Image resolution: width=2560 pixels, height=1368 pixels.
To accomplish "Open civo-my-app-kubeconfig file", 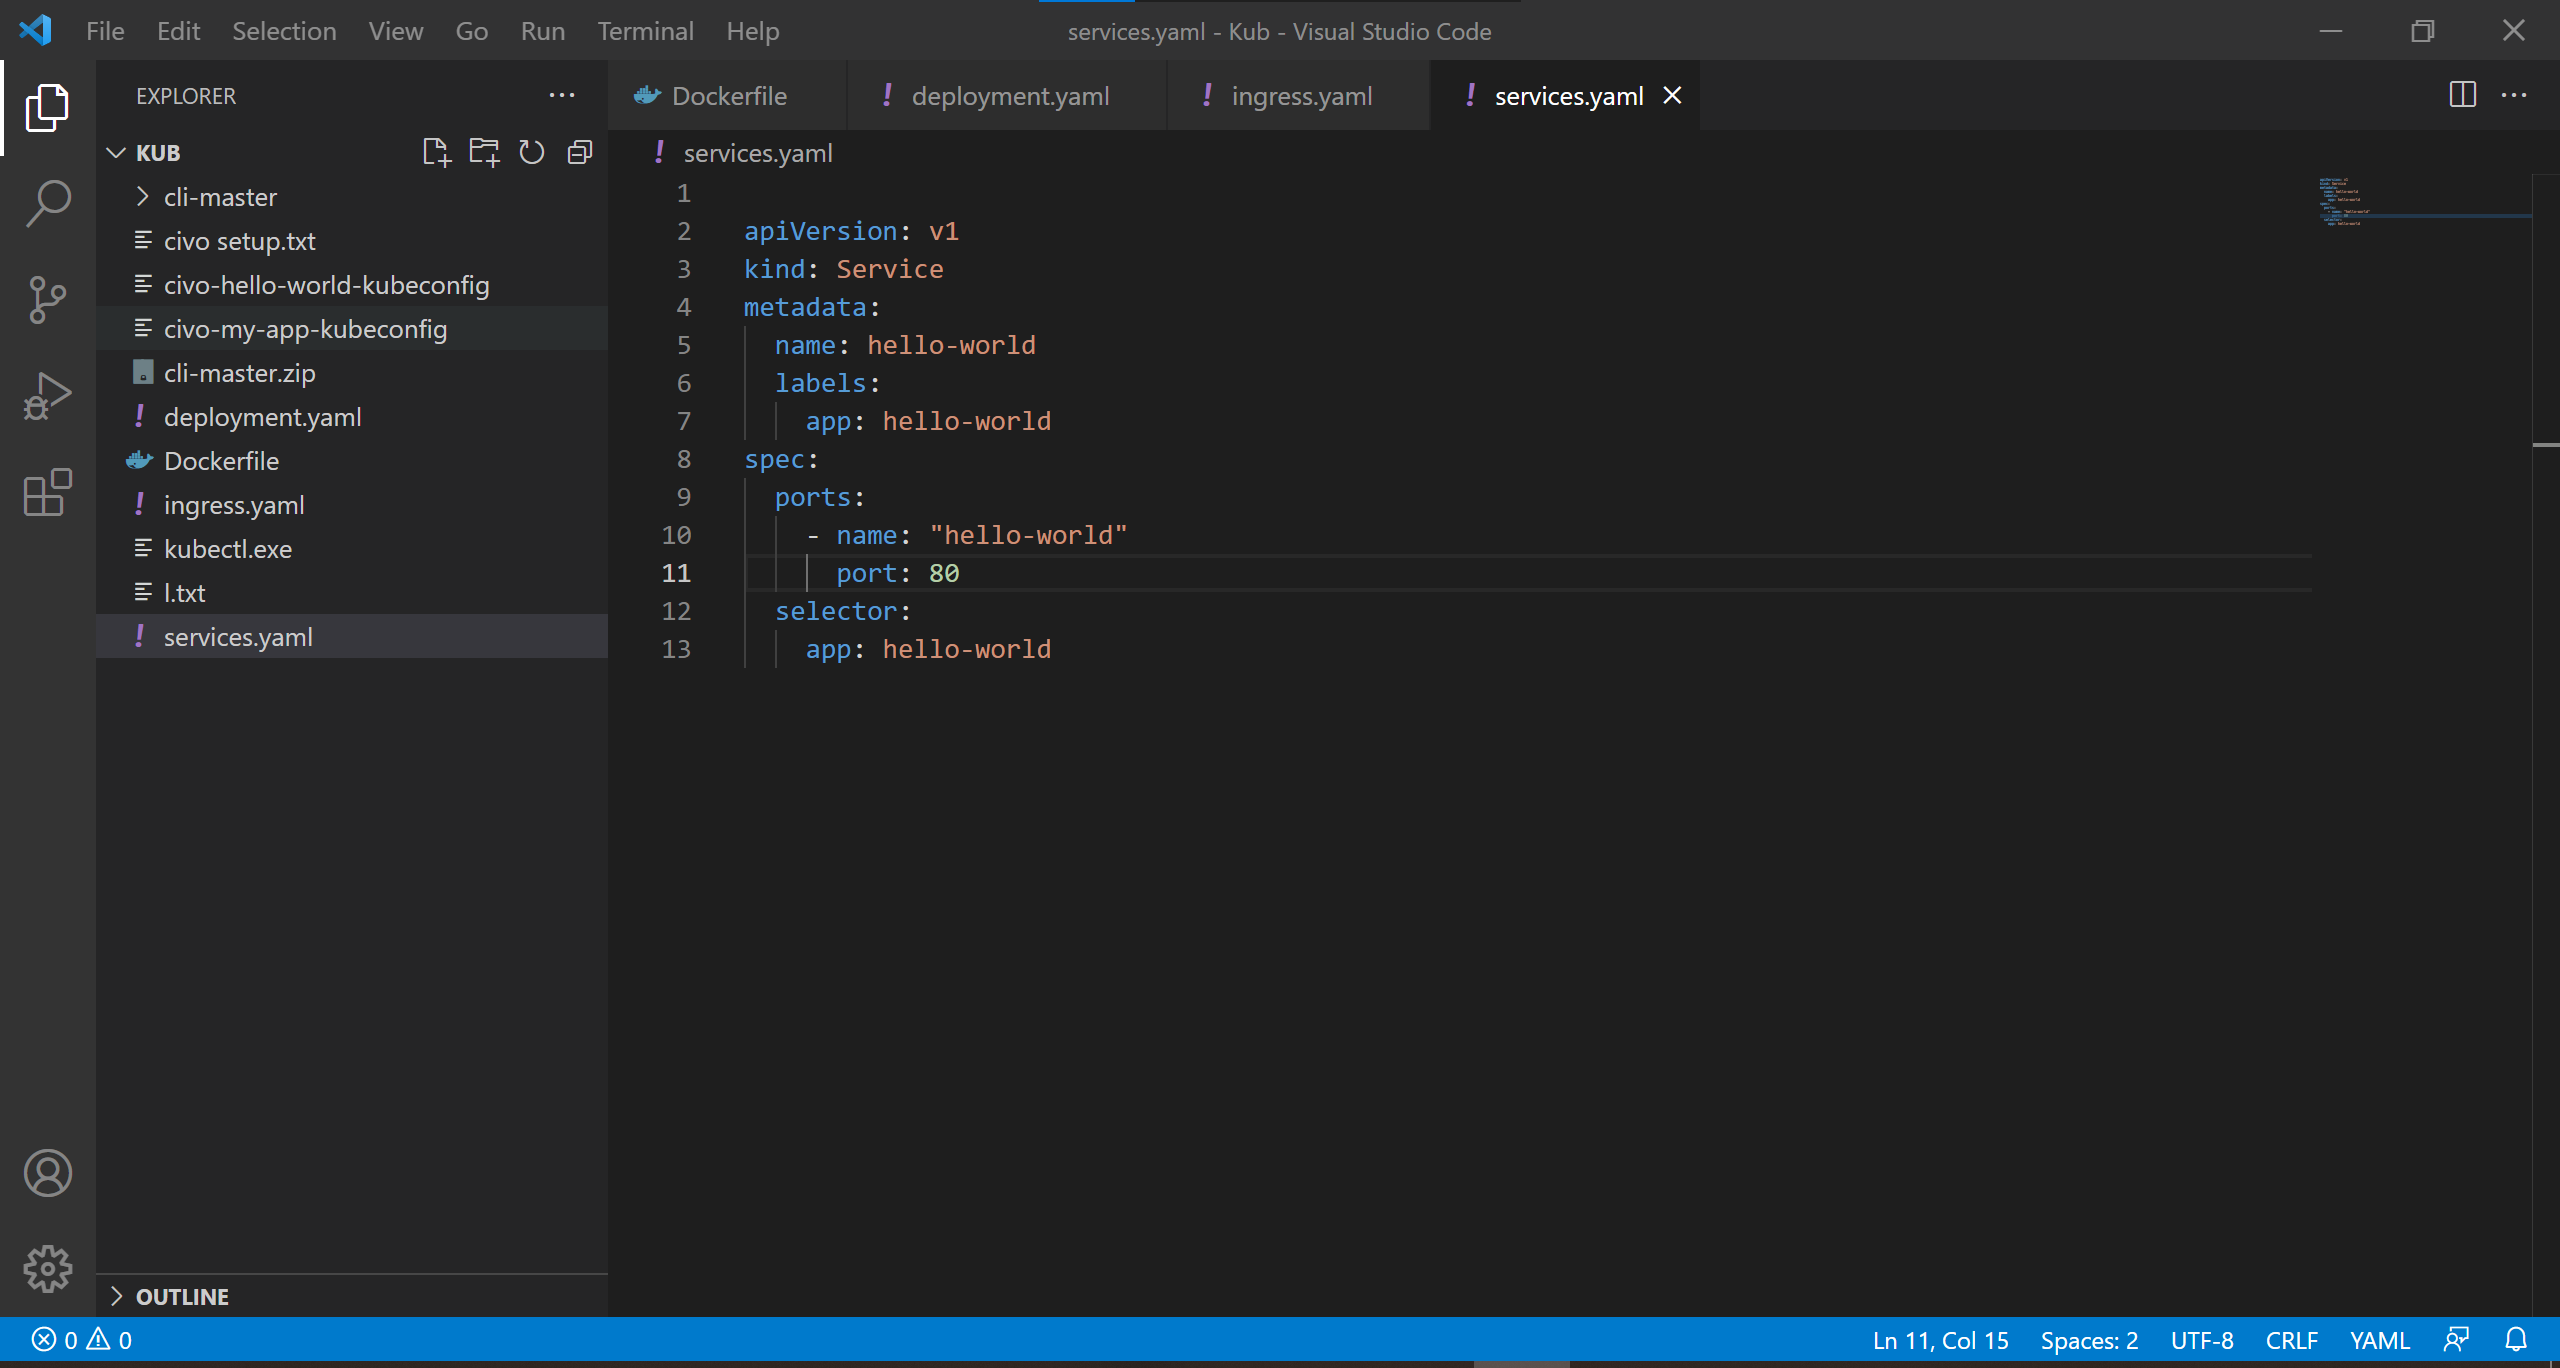I will click(352, 329).
